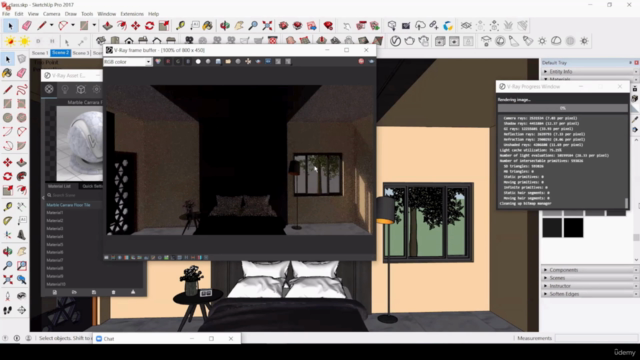Image resolution: width=640 pixels, height=360 pixels.
Task: Select the Freehand tool in left toolbar
Action: point(22,89)
